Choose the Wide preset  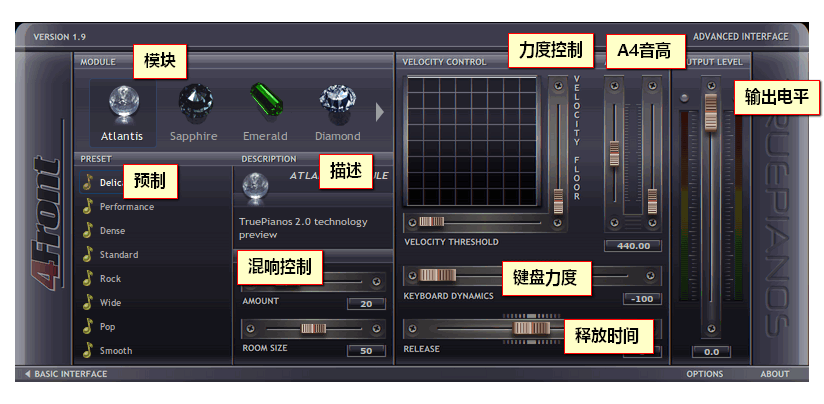110,303
